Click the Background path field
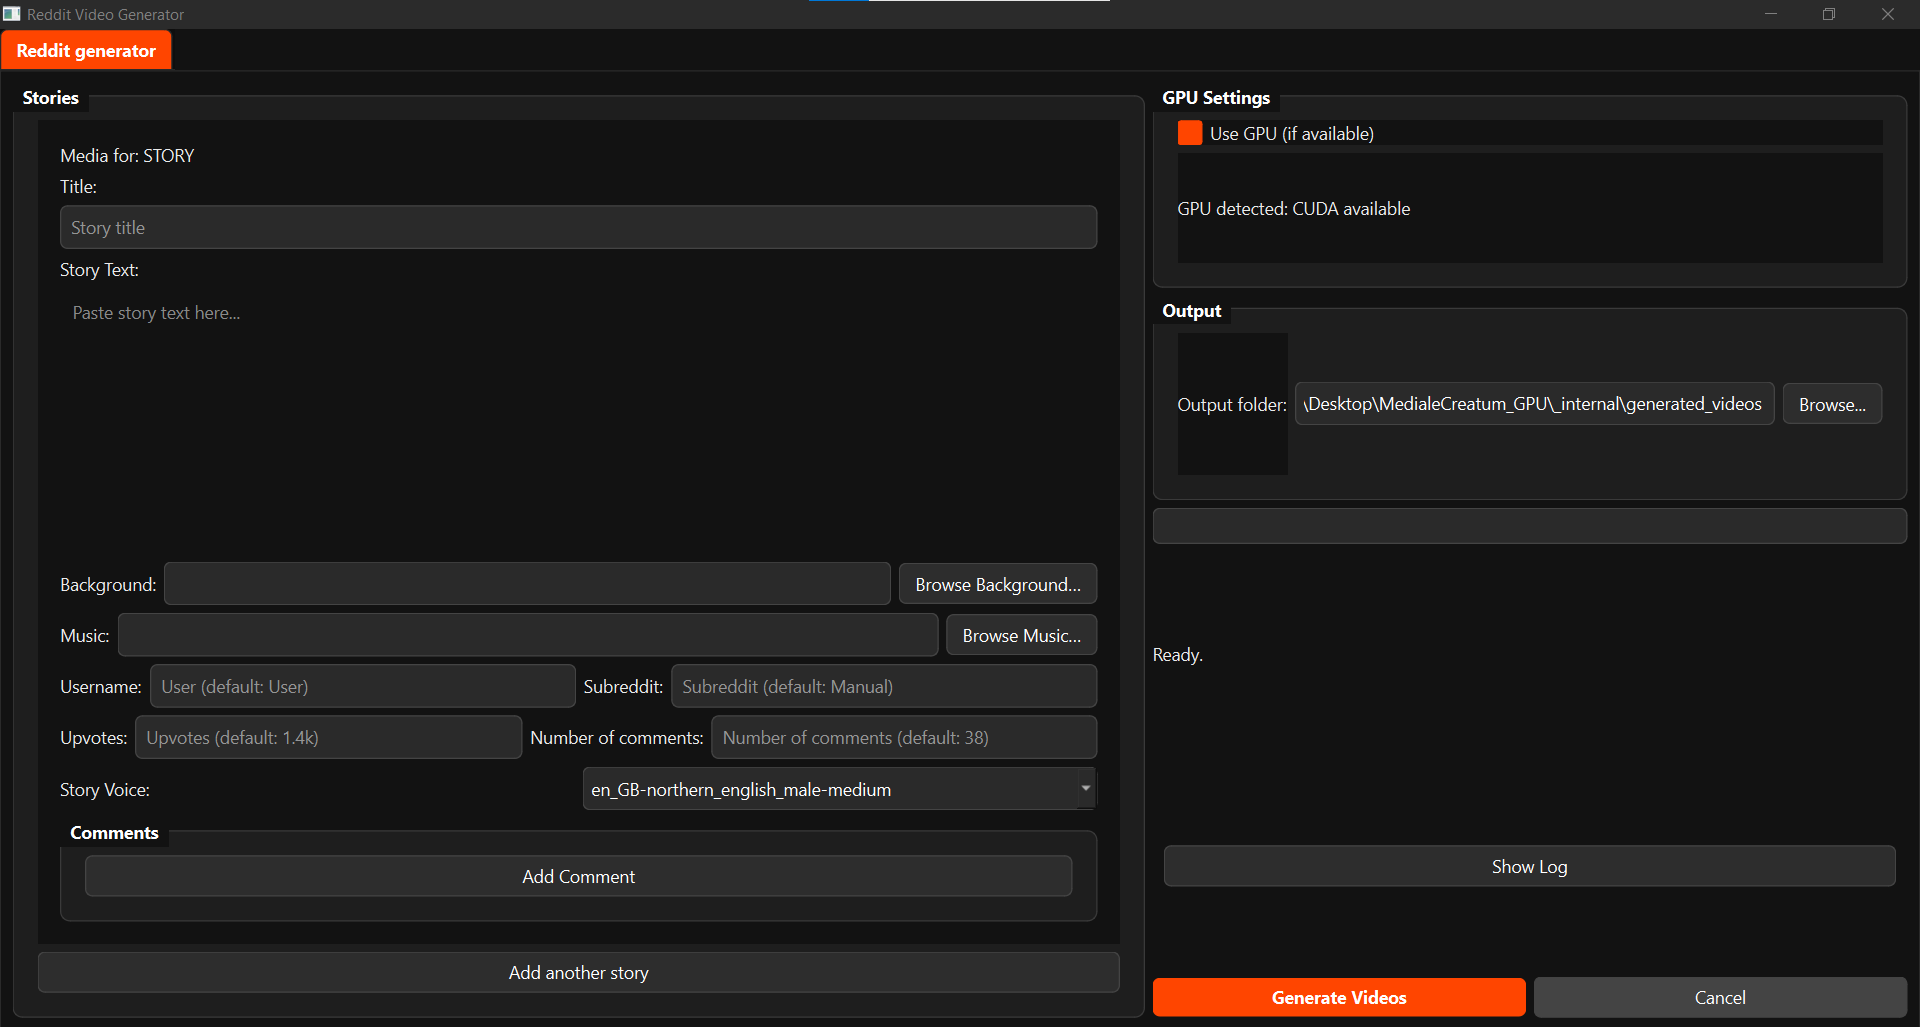The height and width of the screenshot is (1027, 1920). tap(527, 584)
